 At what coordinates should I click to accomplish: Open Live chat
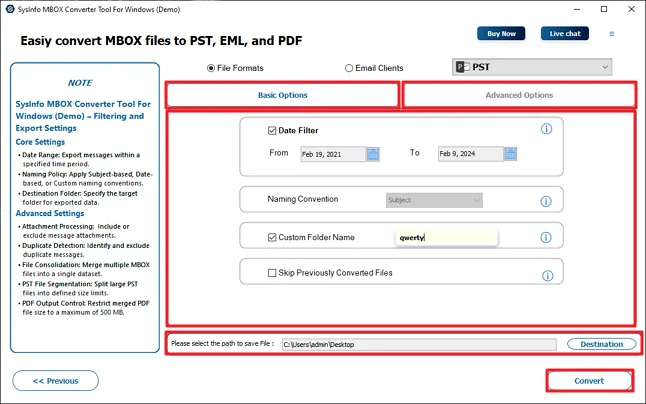[x=565, y=34]
